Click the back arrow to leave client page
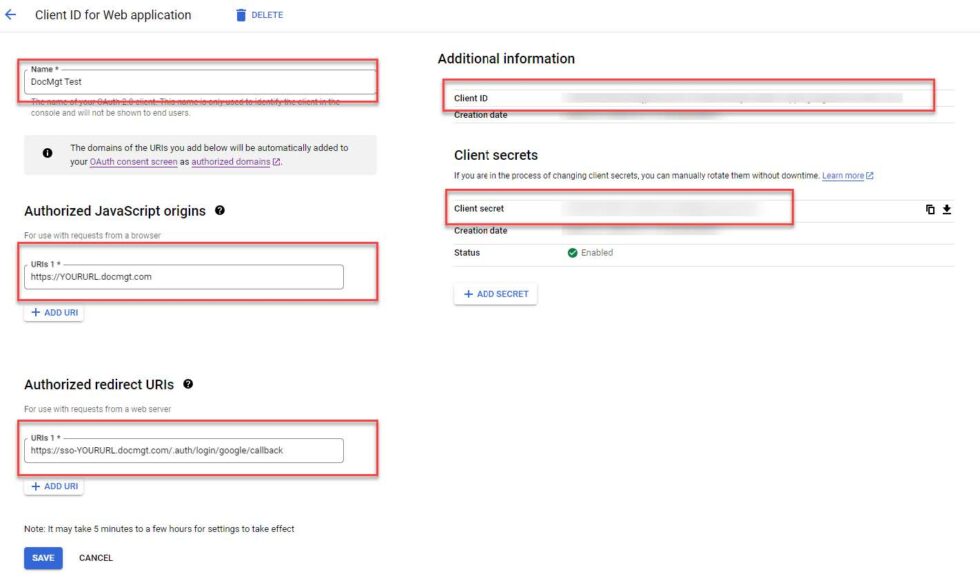 point(11,14)
